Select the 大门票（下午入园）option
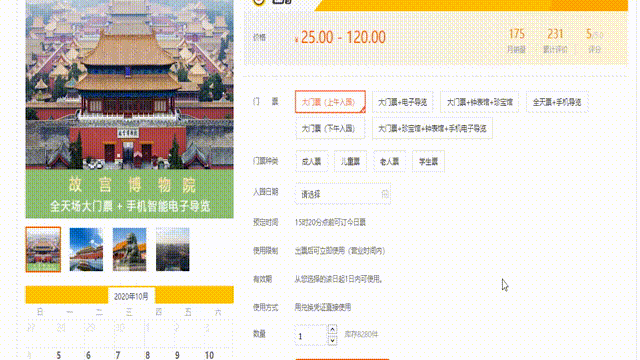 click(330, 129)
